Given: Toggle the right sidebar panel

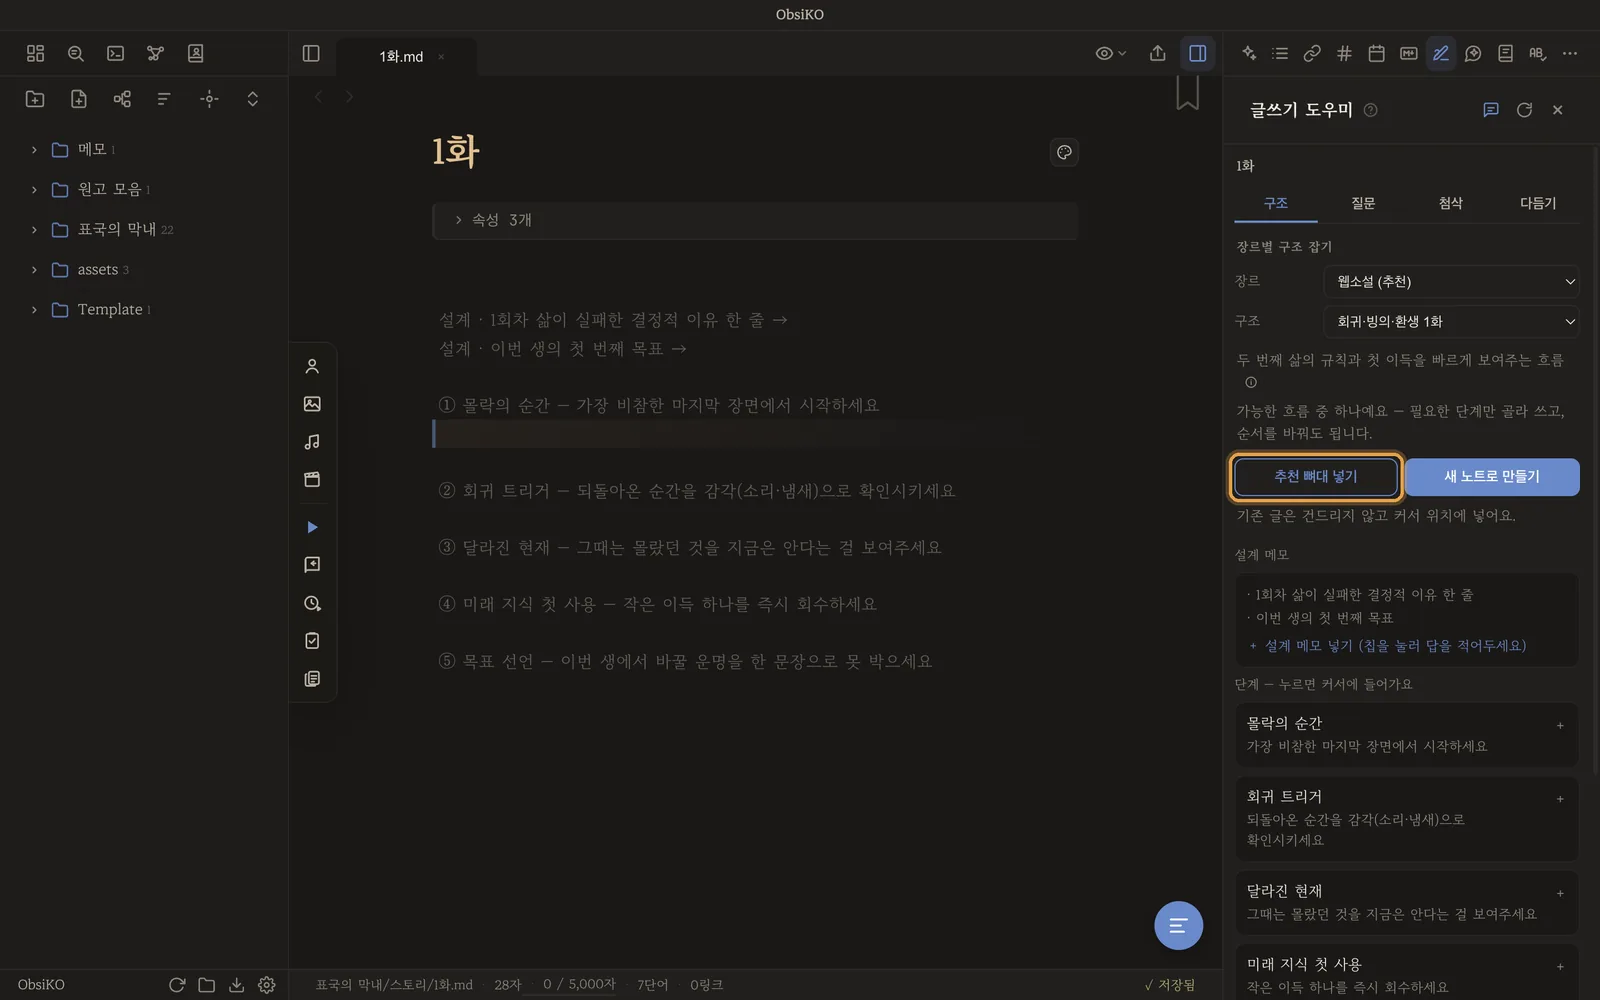Looking at the screenshot, I should click(1197, 54).
